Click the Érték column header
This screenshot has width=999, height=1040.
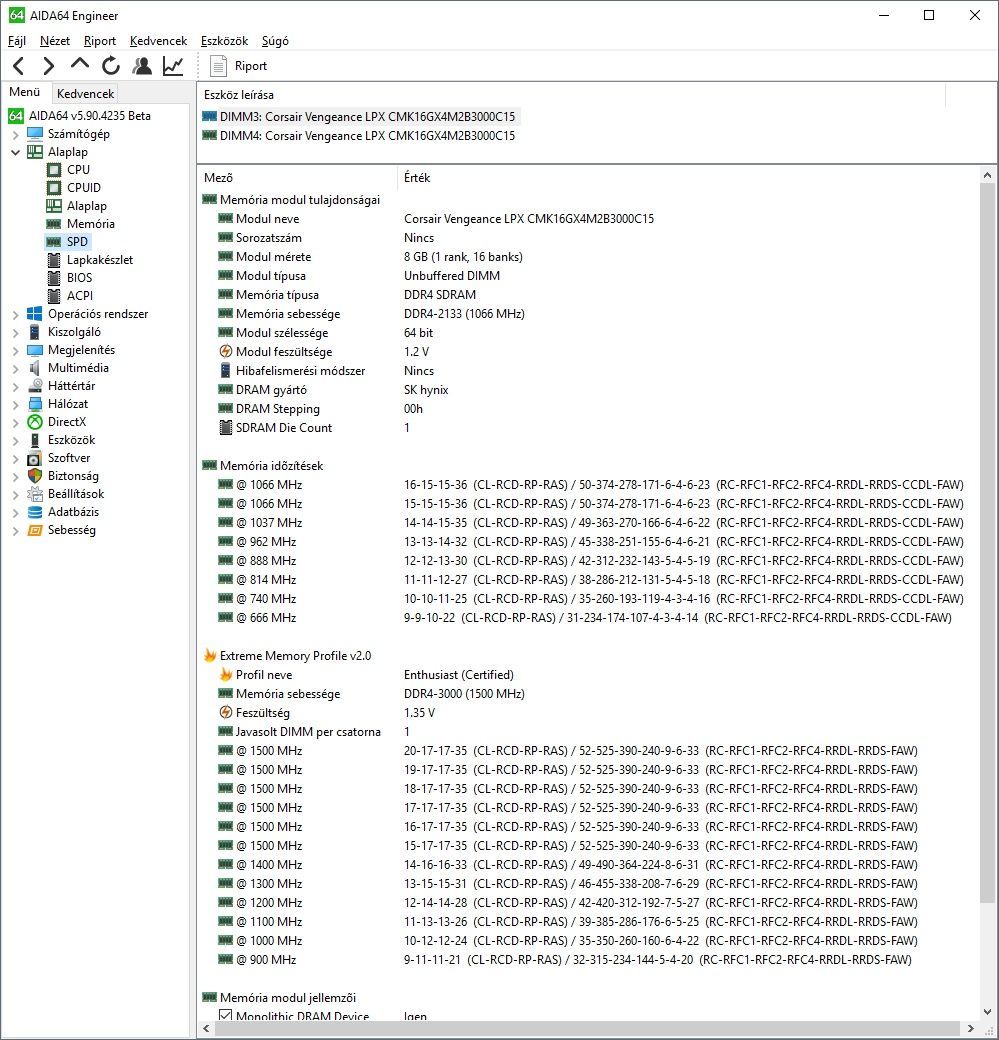[x=687, y=178]
